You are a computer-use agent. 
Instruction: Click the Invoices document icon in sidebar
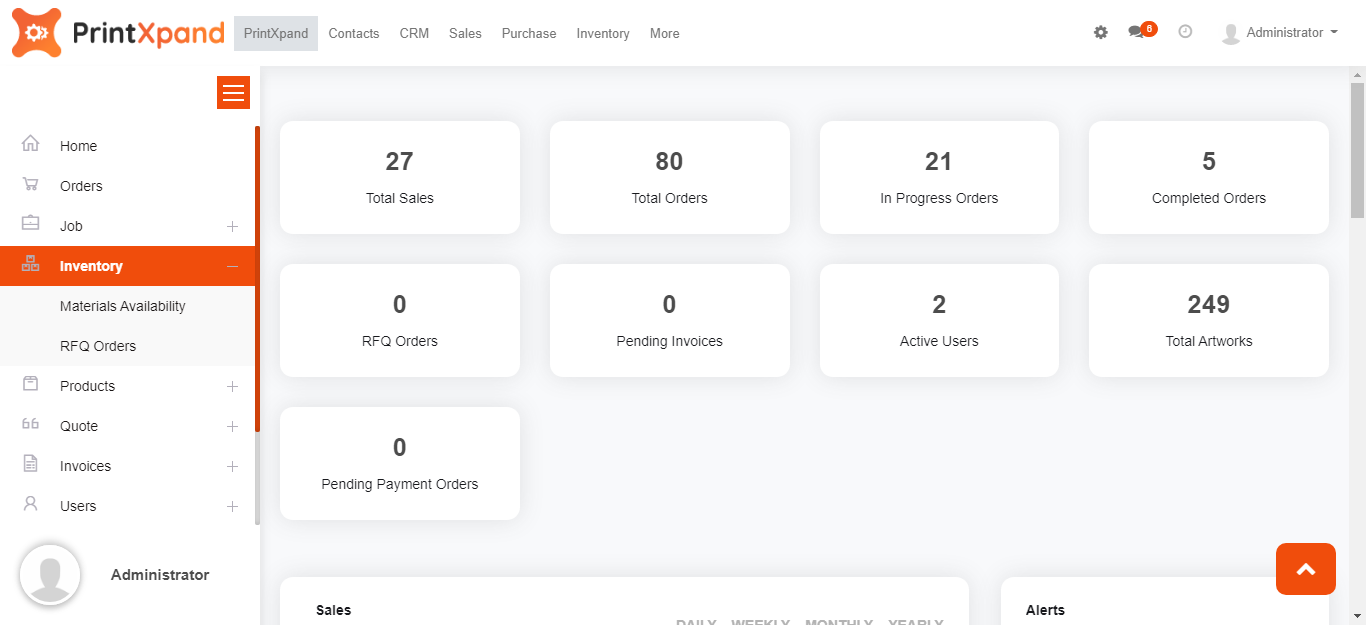[x=30, y=464]
